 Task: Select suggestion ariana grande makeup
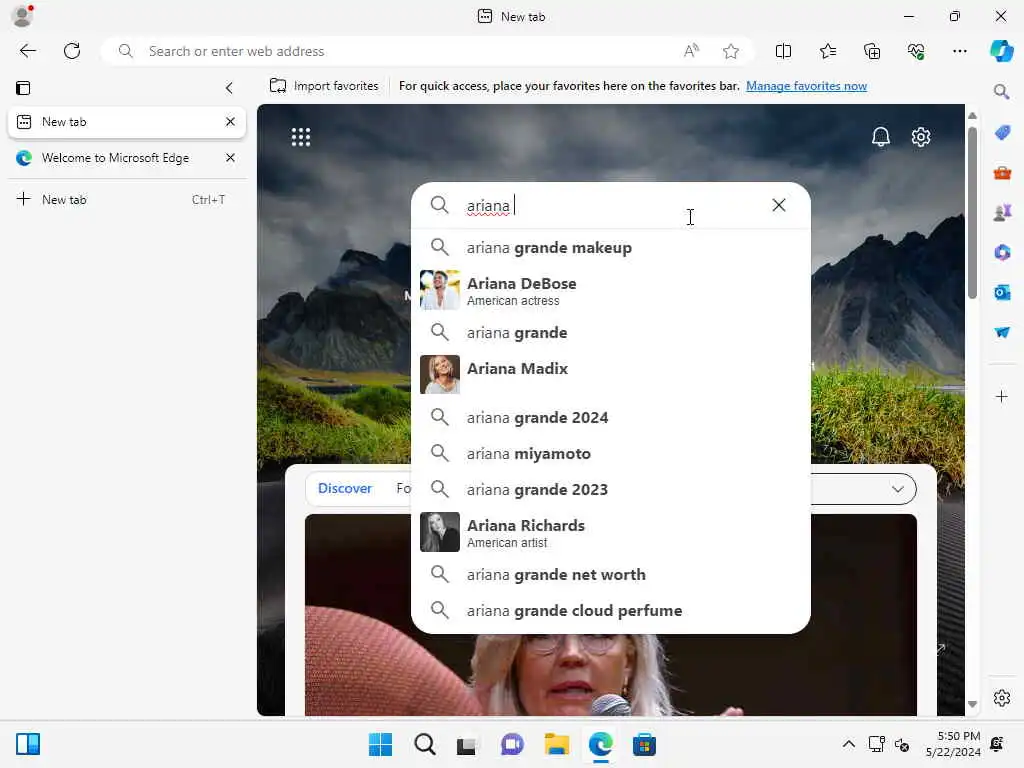(x=611, y=248)
